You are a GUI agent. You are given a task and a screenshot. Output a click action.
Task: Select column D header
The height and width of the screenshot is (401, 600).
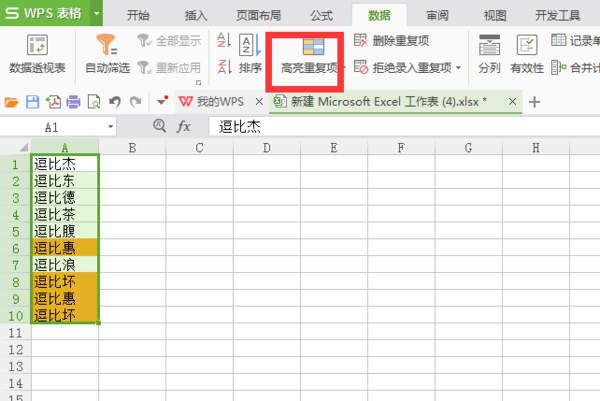click(267, 147)
